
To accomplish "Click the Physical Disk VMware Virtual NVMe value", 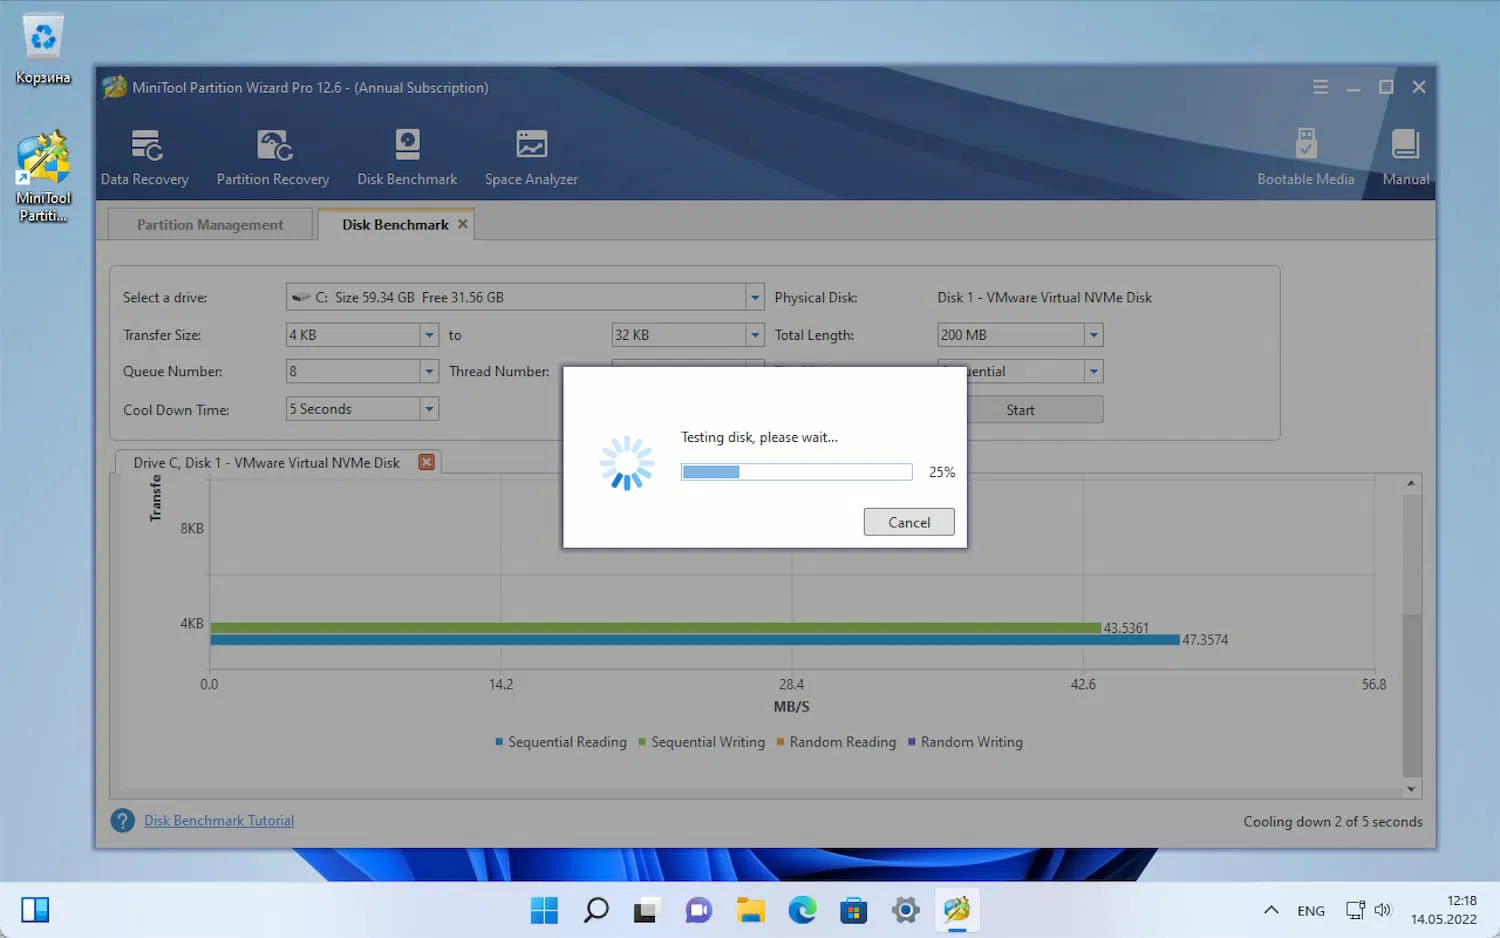I will tap(1045, 297).
